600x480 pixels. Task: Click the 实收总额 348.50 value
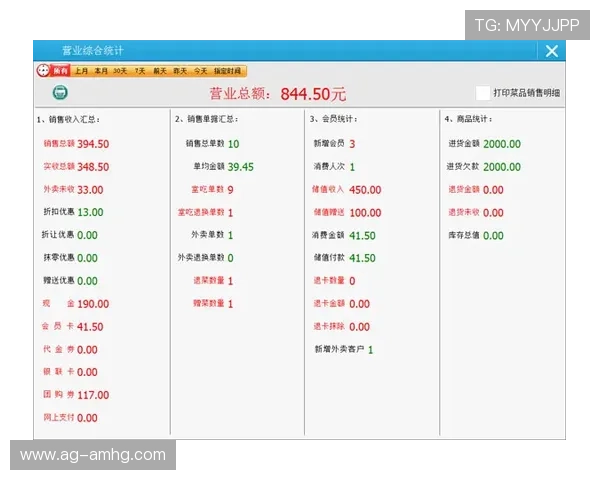click(x=93, y=167)
